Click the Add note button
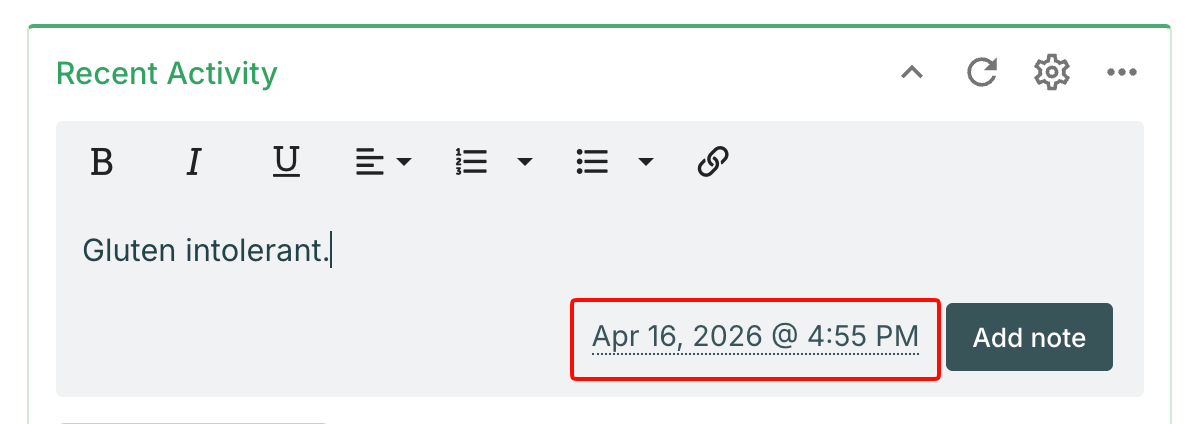 click(x=1029, y=337)
